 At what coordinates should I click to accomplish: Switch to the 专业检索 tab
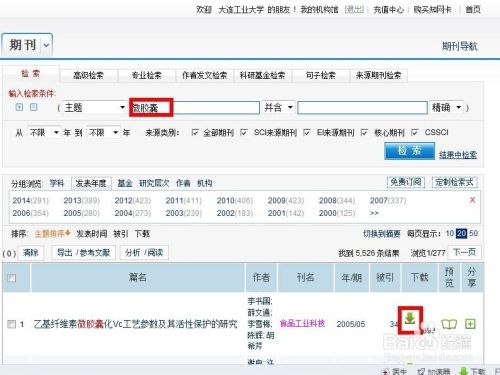[x=147, y=76]
